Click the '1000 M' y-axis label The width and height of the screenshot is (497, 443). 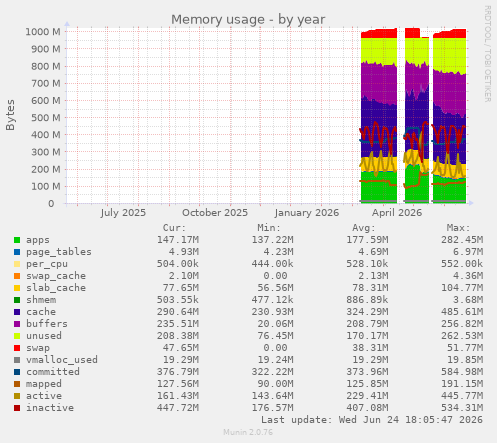(43, 32)
